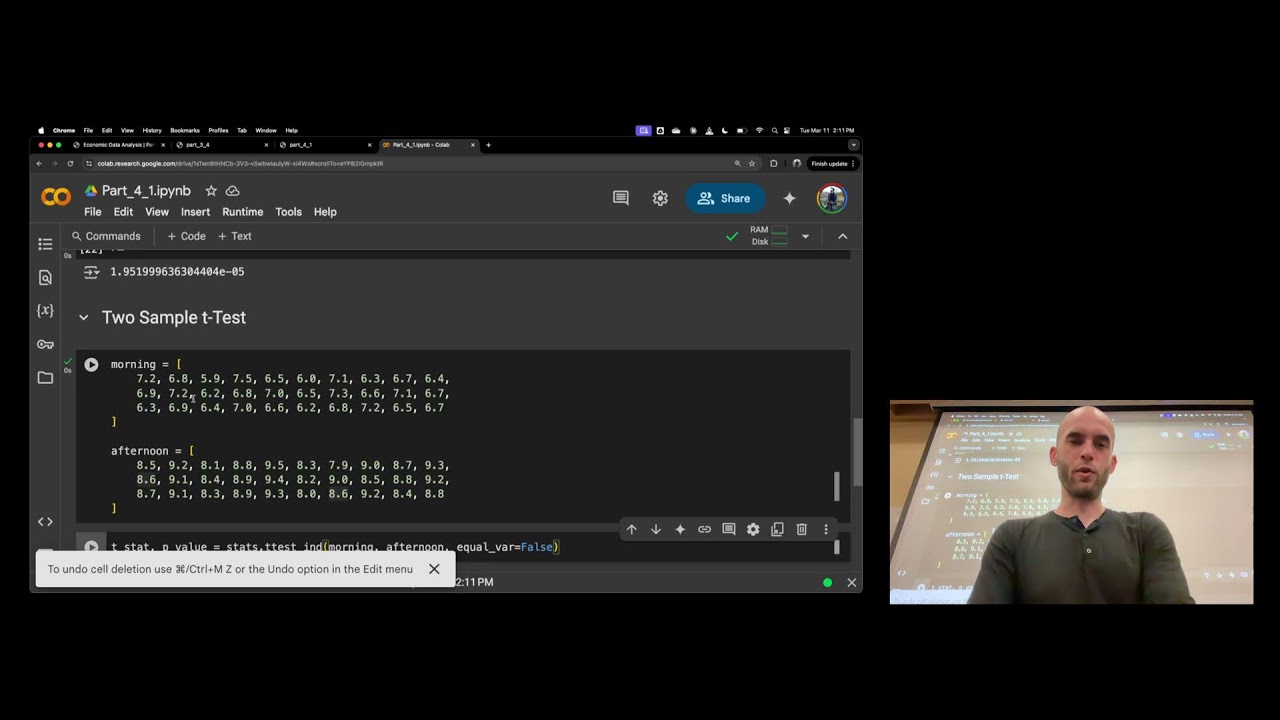Open the View menu in Colab

157,212
